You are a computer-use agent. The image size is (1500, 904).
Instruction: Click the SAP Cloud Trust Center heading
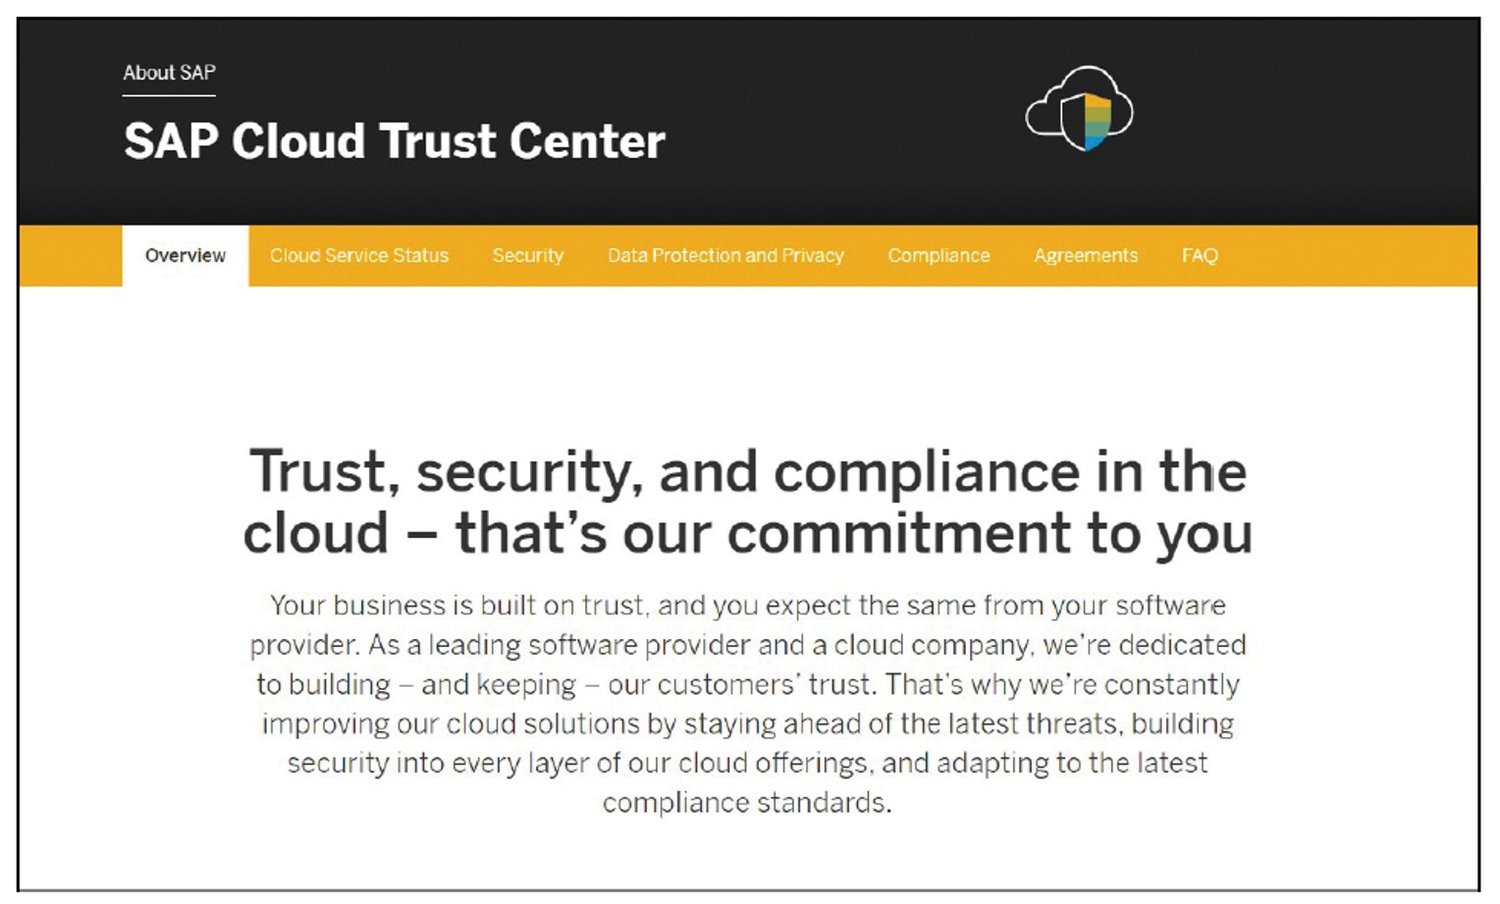tap(394, 140)
